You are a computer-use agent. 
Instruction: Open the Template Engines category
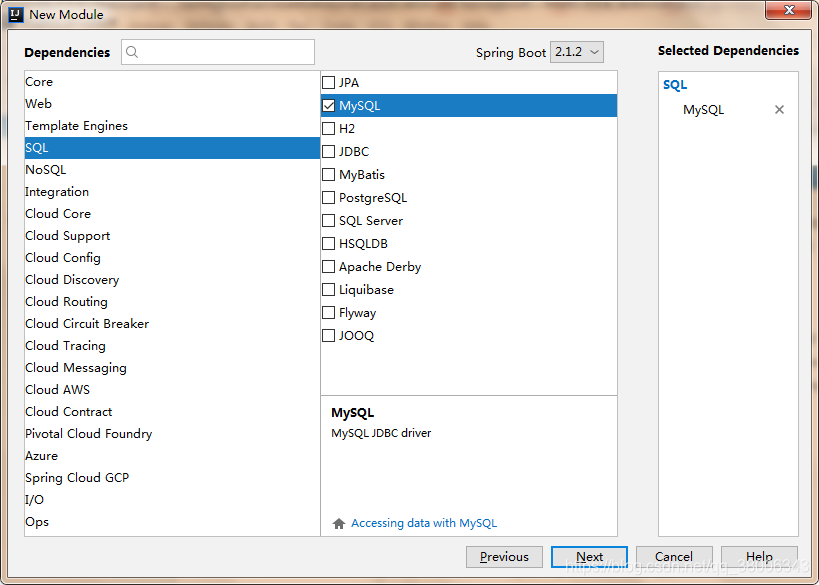tap(172, 126)
